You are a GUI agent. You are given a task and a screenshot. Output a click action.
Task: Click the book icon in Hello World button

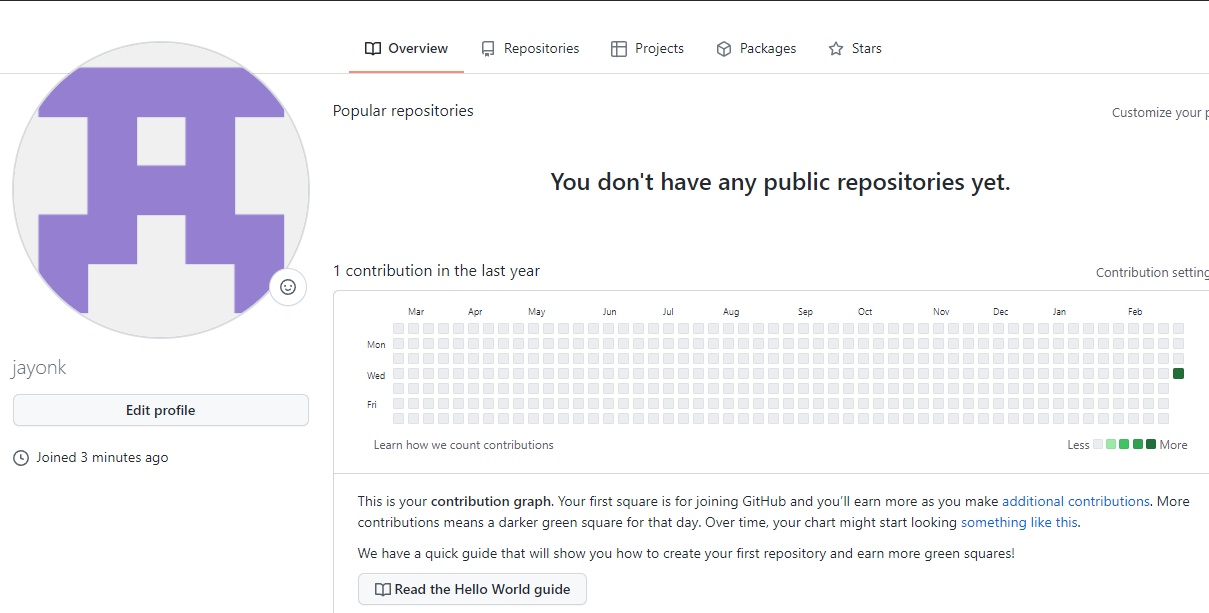point(383,589)
